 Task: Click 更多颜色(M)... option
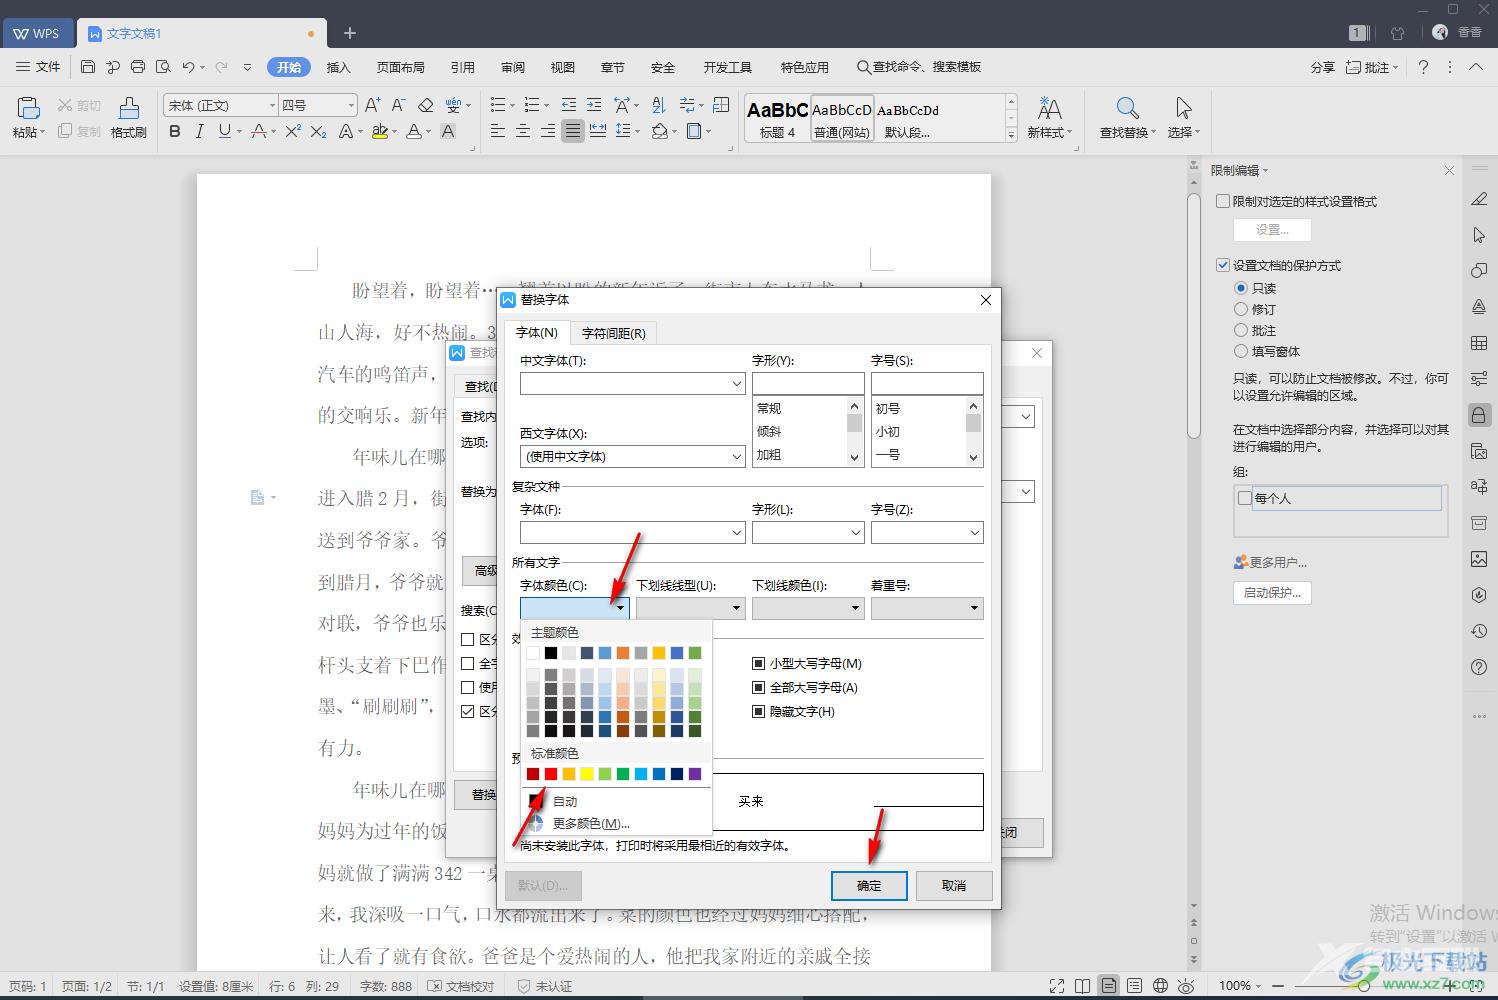coord(590,823)
